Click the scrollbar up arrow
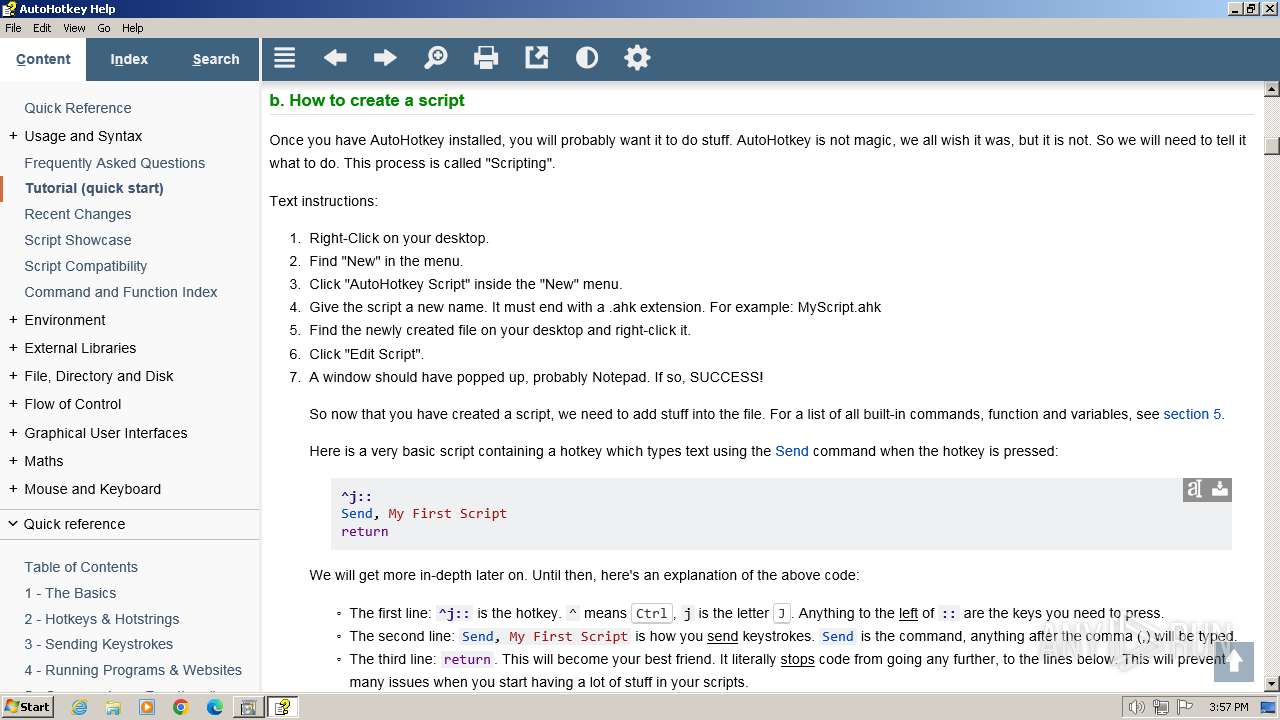Image resolution: width=1280 pixels, height=720 pixels. coord(1271,89)
